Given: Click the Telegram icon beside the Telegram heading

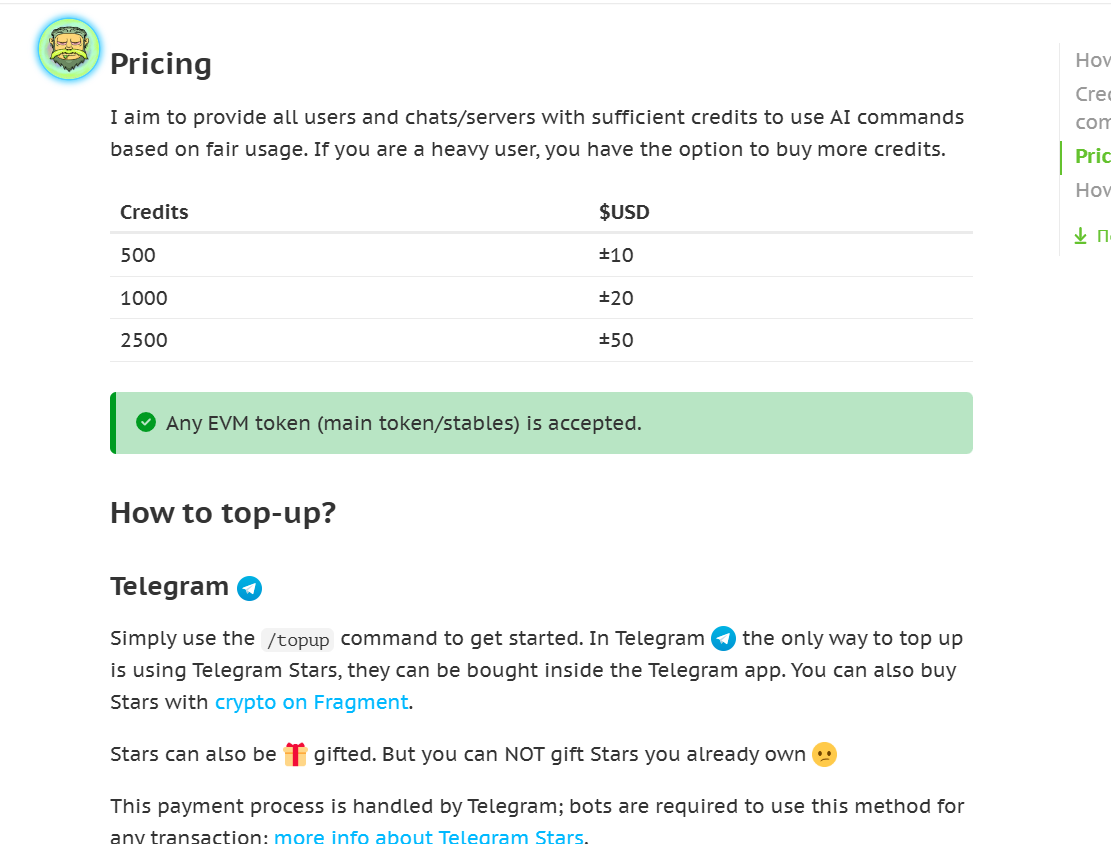Looking at the screenshot, I should pyautogui.click(x=250, y=588).
